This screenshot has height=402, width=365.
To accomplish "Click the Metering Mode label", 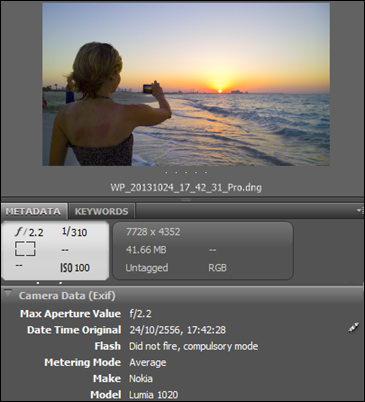I will 83,362.
